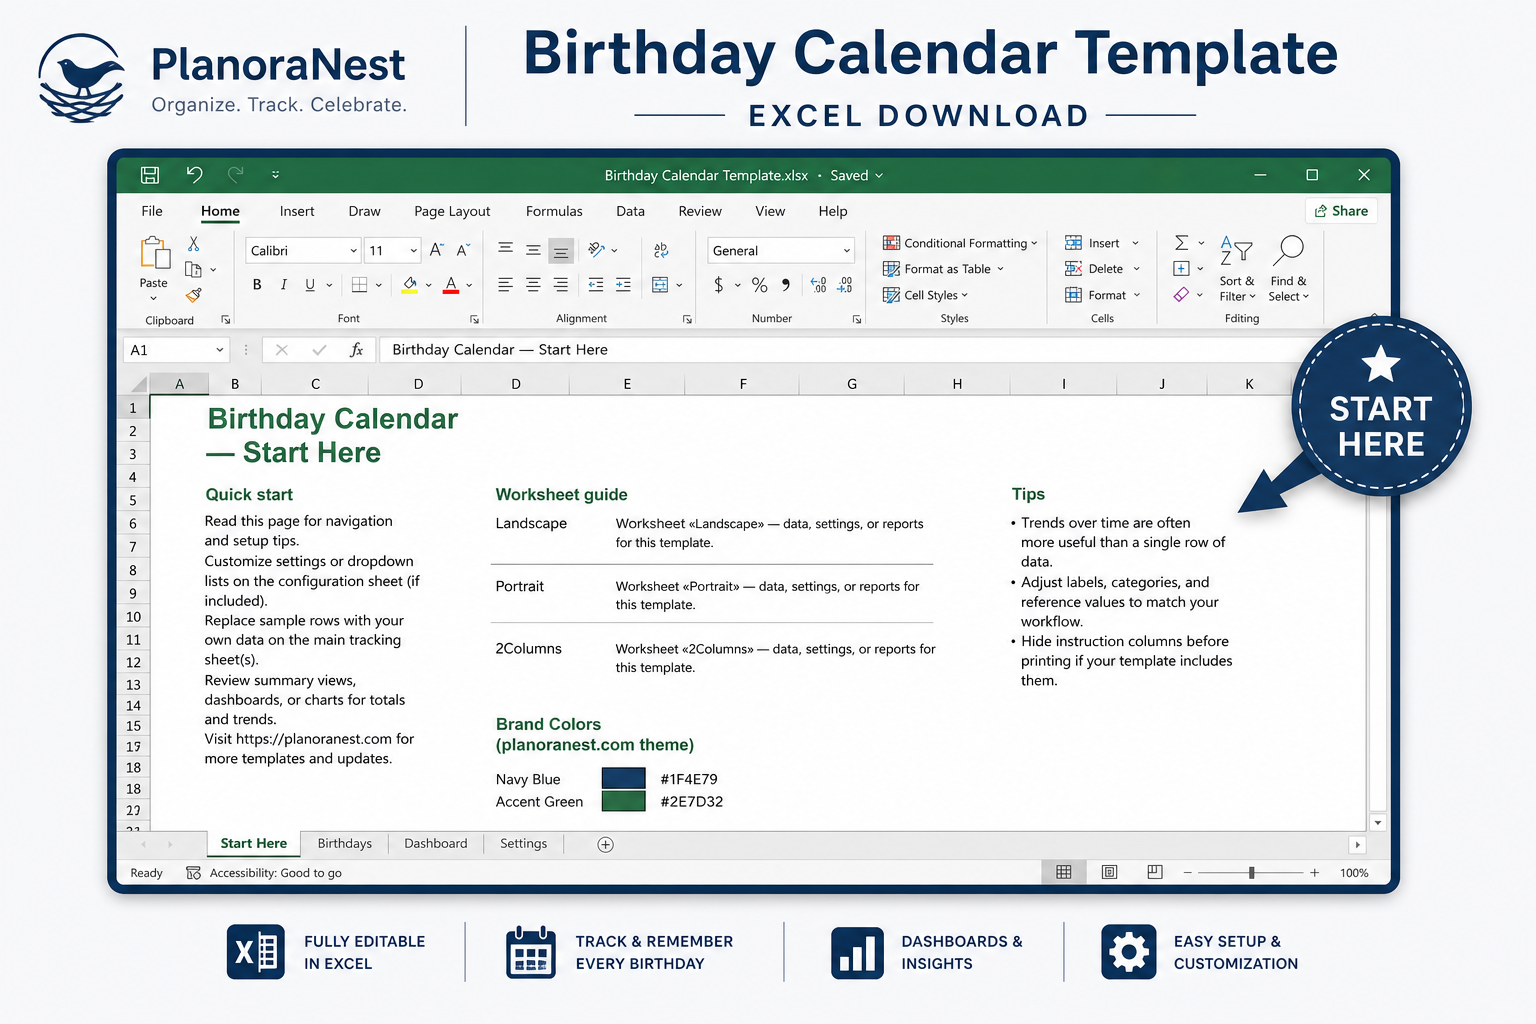This screenshot has width=1536, height=1024.
Task: Expand Conditional Formatting menu
Action: [960, 243]
